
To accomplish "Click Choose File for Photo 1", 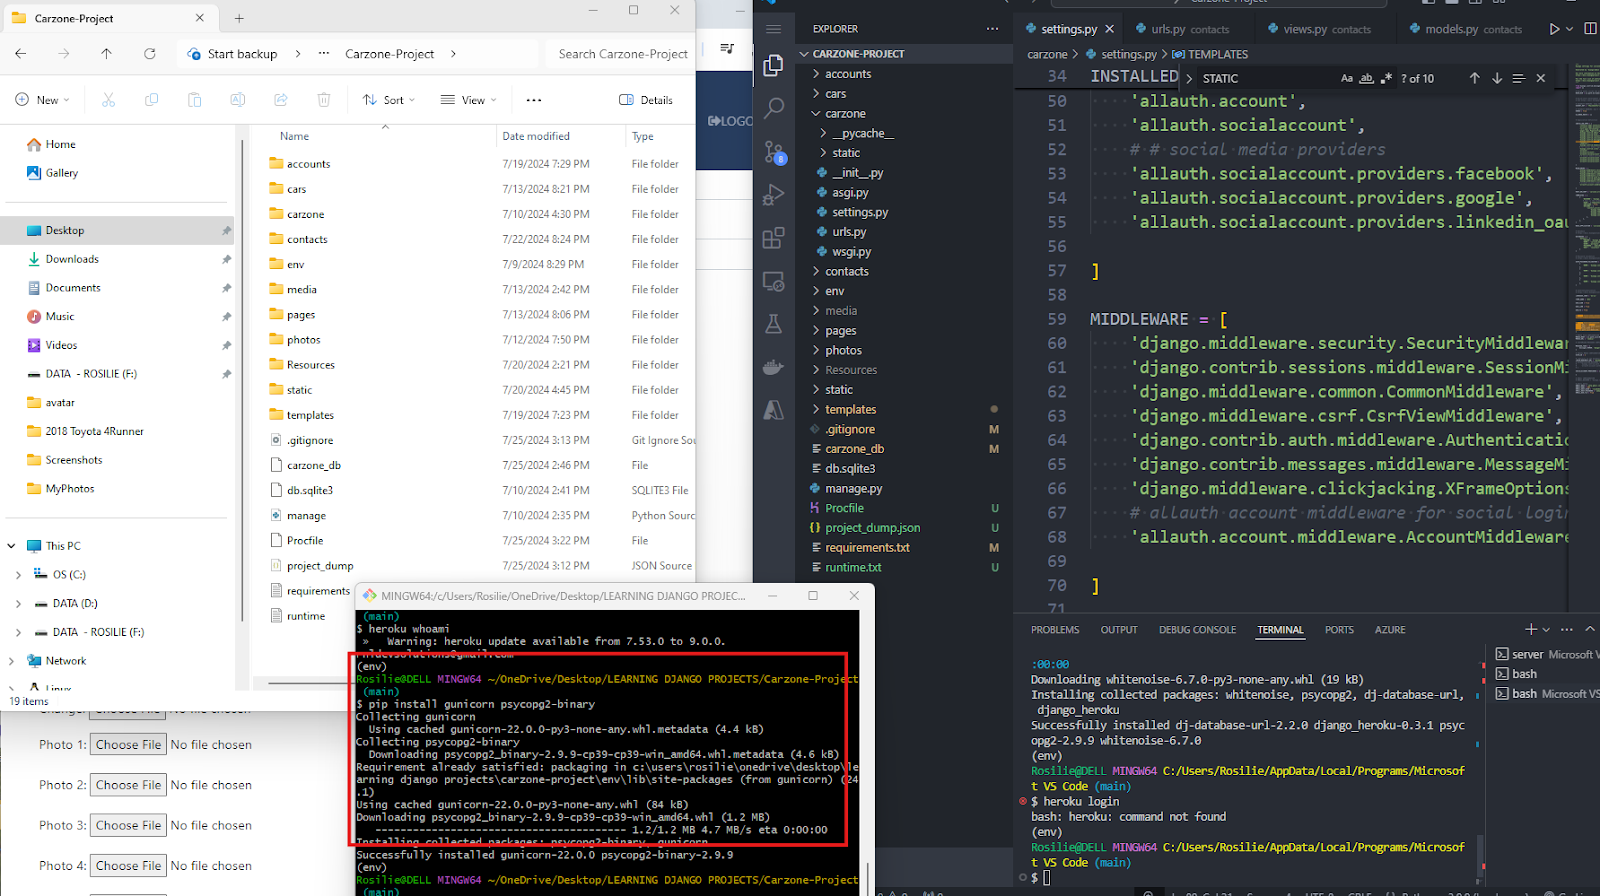I will click(129, 745).
